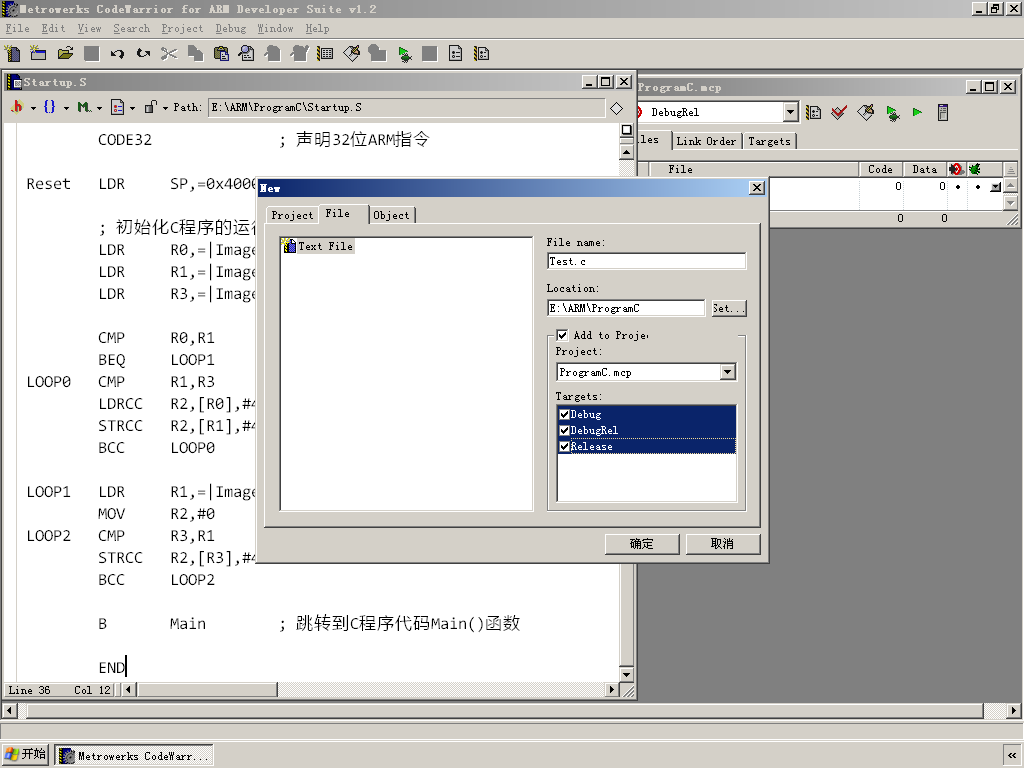Screen dimensions: 1024x768
Task: Click the Open folder icon in toolbar
Action: pos(65,54)
